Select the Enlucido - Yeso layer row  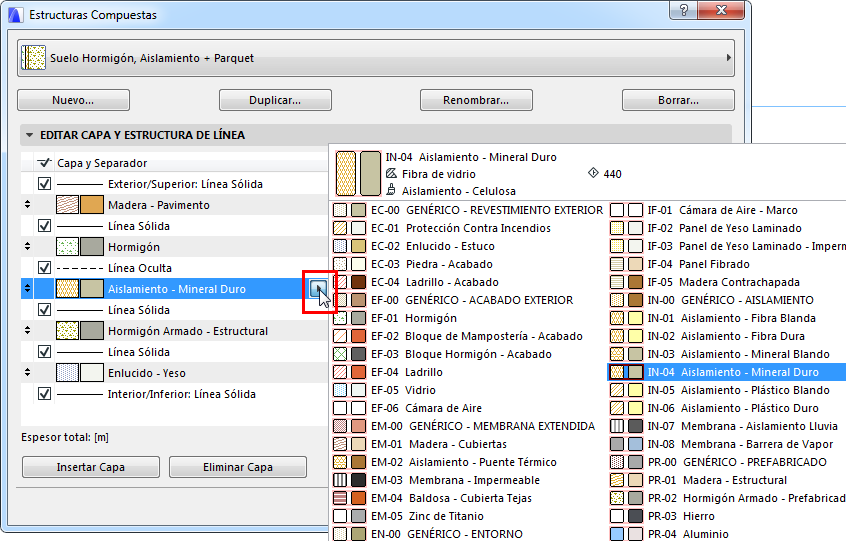(x=174, y=373)
